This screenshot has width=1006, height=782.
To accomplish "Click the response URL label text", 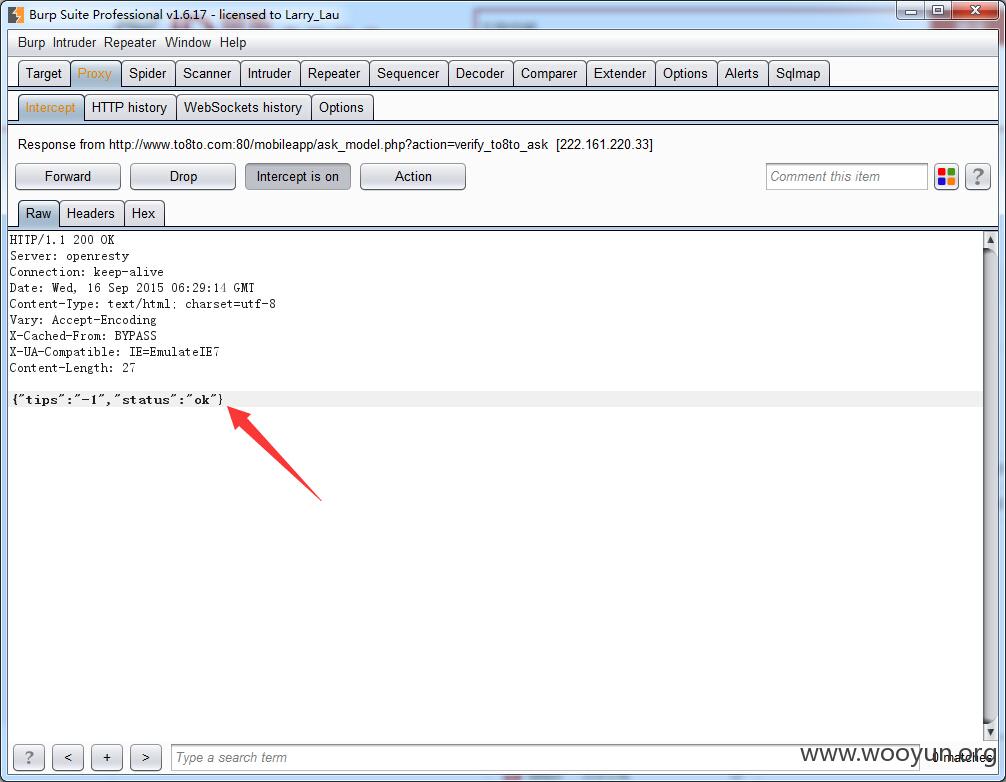I will [x=335, y=144].
